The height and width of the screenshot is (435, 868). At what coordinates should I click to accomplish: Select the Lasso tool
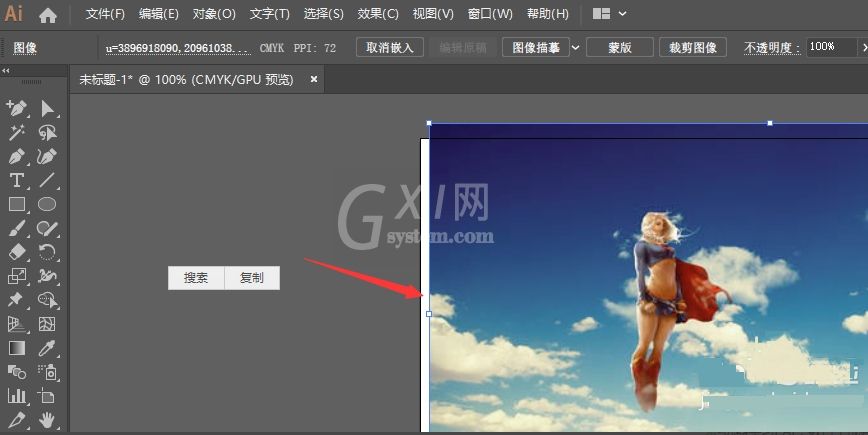[x=48, y=132]
